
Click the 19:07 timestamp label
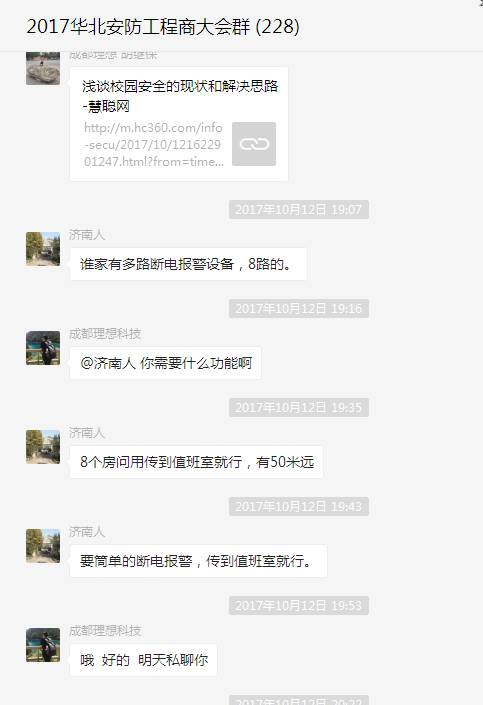[x=299, y=210]
